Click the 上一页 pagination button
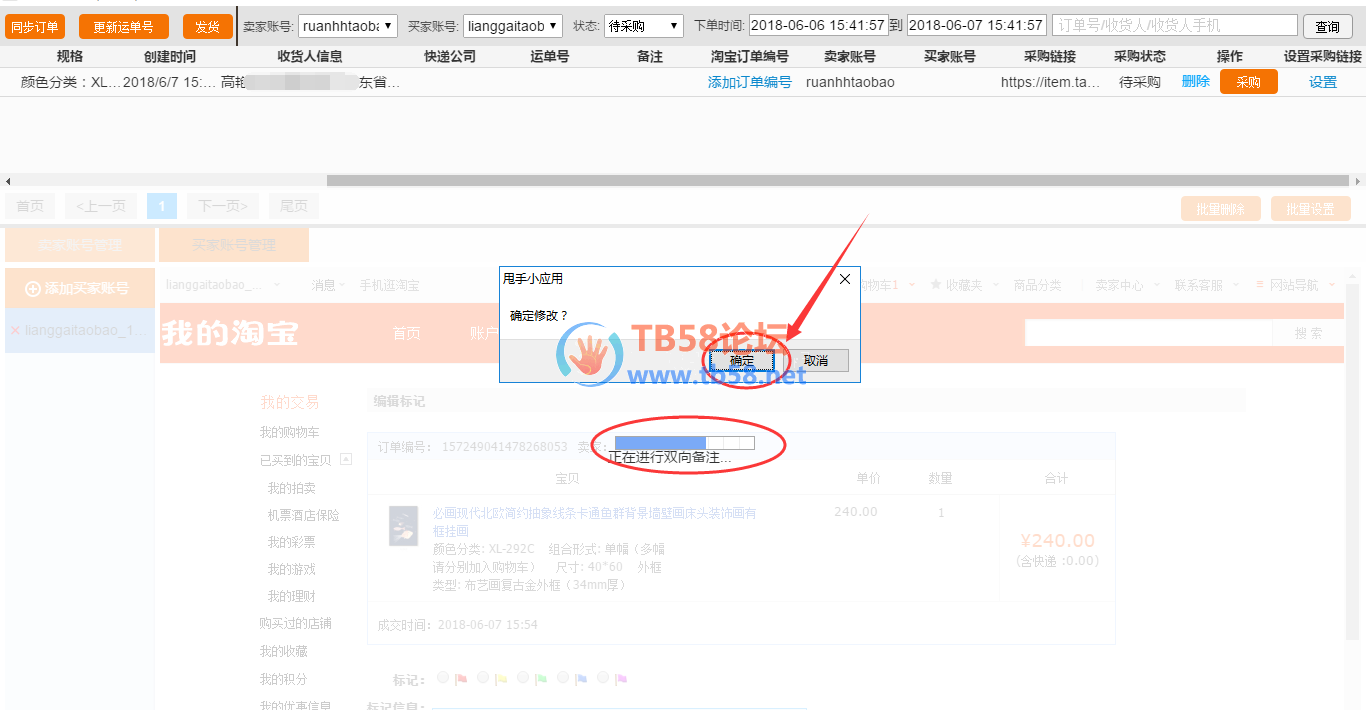Screen dimensions: 1366x710 (x=101, y=206)
